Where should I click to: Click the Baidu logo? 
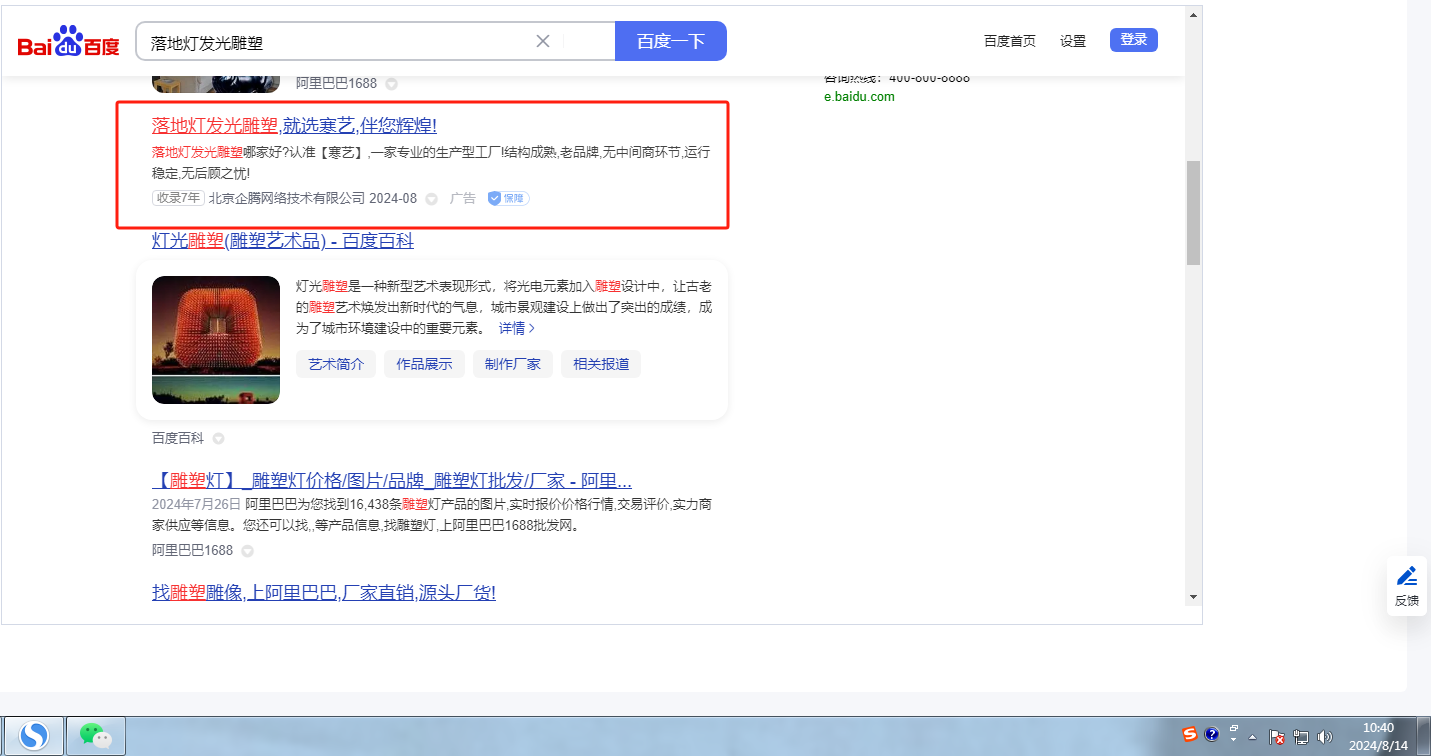(x=68, y=42)
